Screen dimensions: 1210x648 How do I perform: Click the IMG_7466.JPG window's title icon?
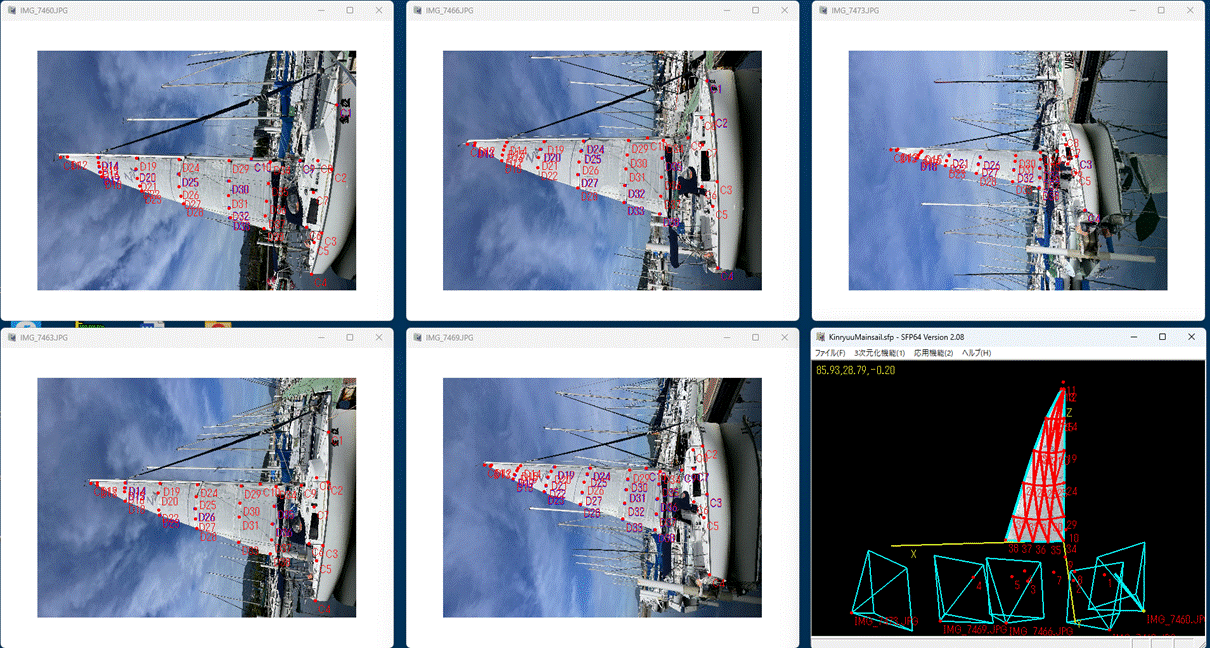[416, 10]
